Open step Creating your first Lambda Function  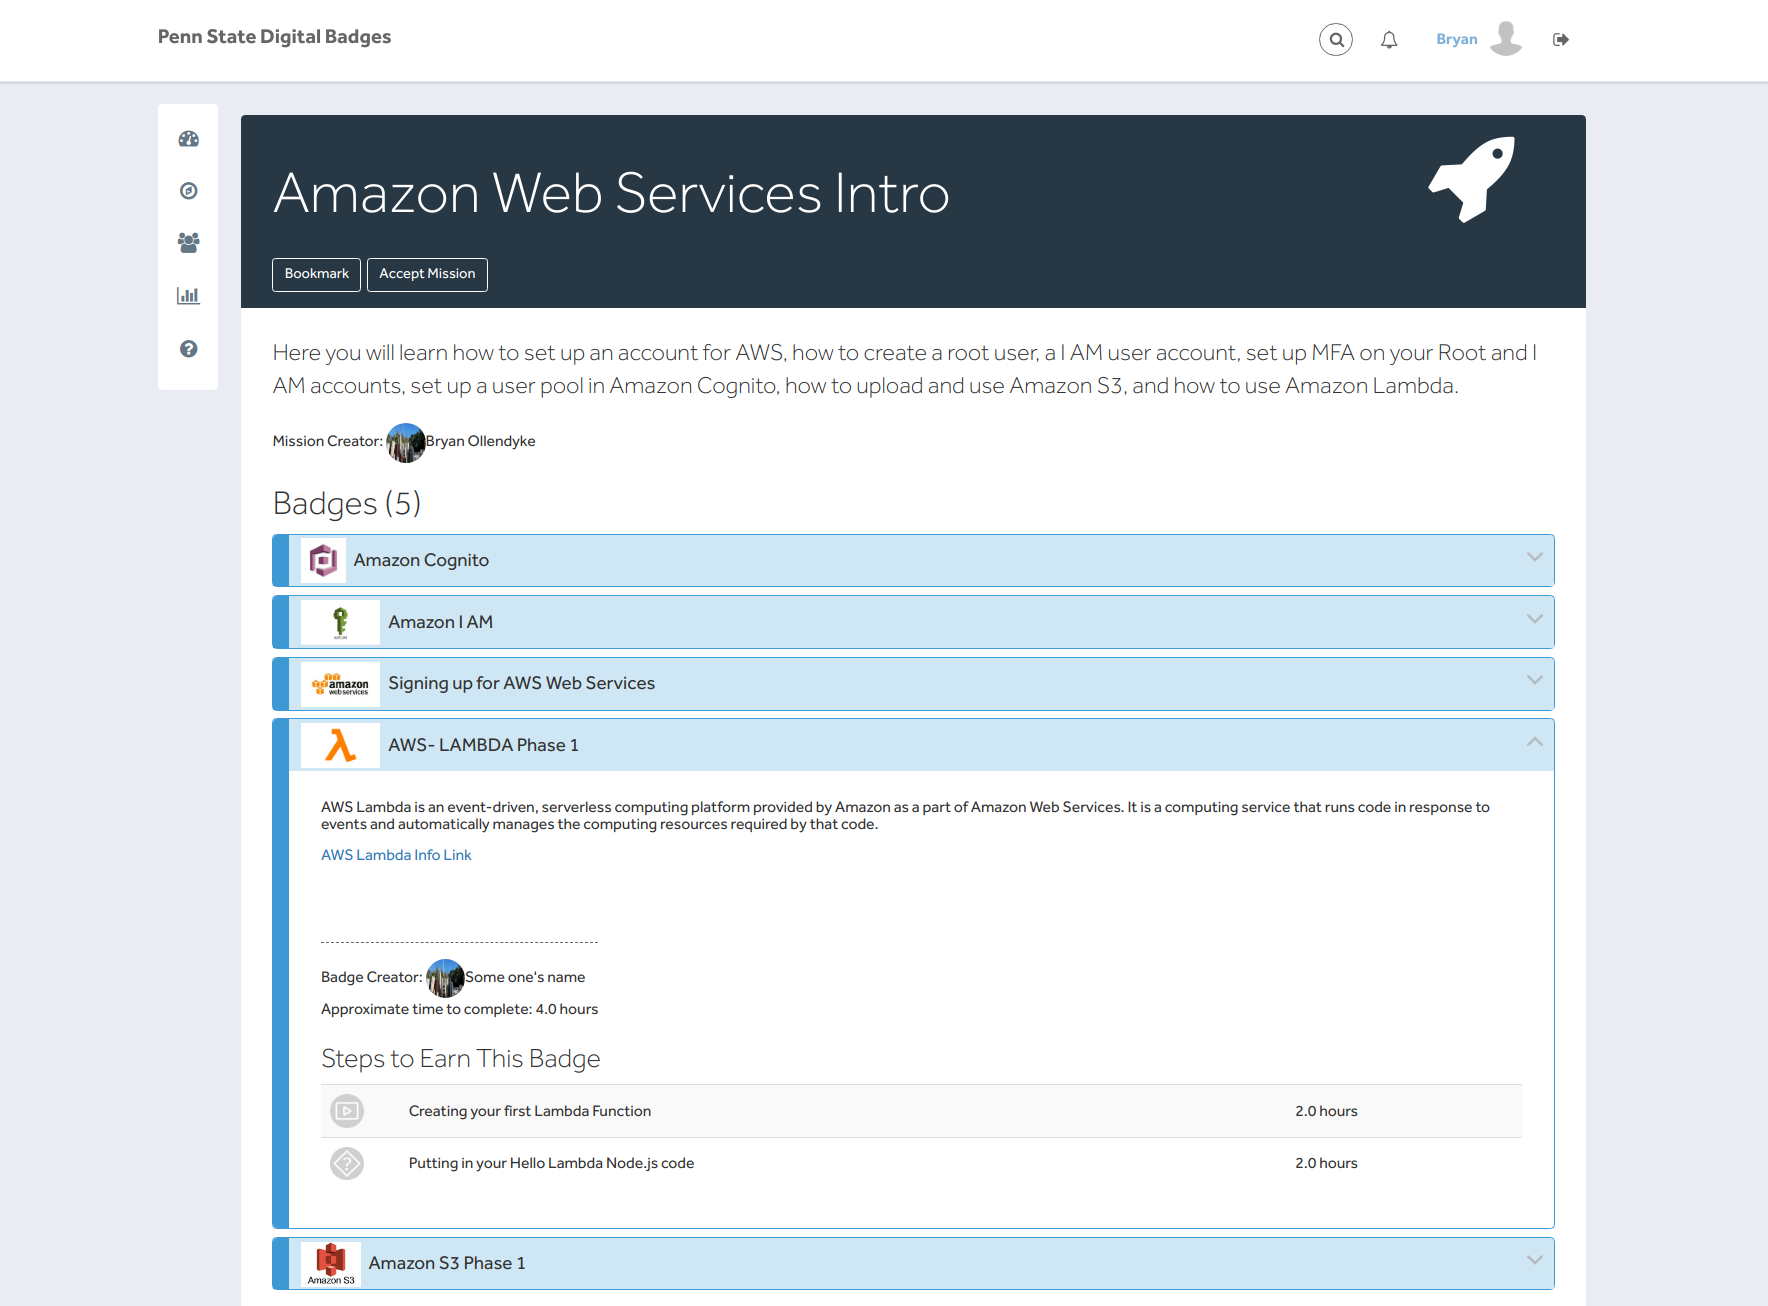(529, 1111)
